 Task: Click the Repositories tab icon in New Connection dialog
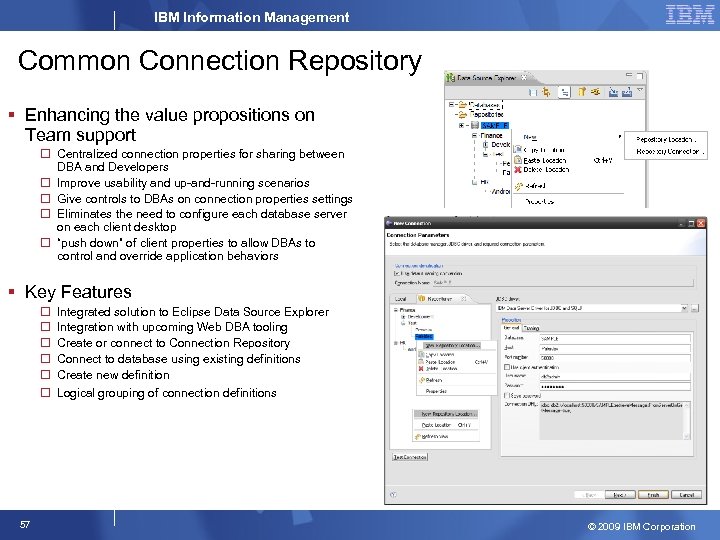coord(421,298)
